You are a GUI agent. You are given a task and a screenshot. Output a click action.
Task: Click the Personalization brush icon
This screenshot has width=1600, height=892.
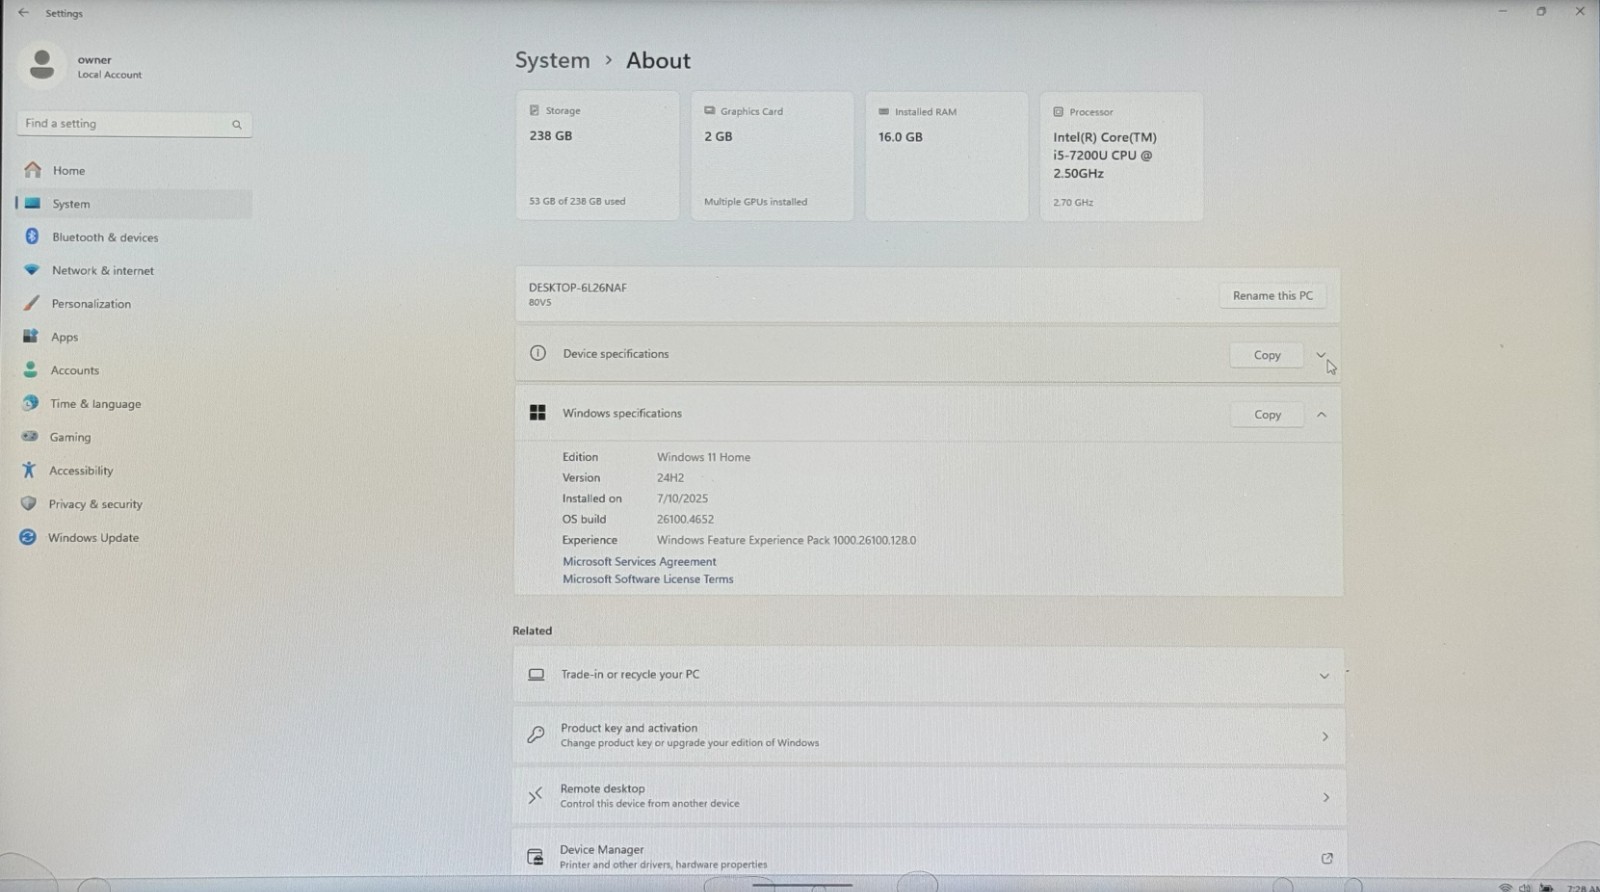click(32, 303)
